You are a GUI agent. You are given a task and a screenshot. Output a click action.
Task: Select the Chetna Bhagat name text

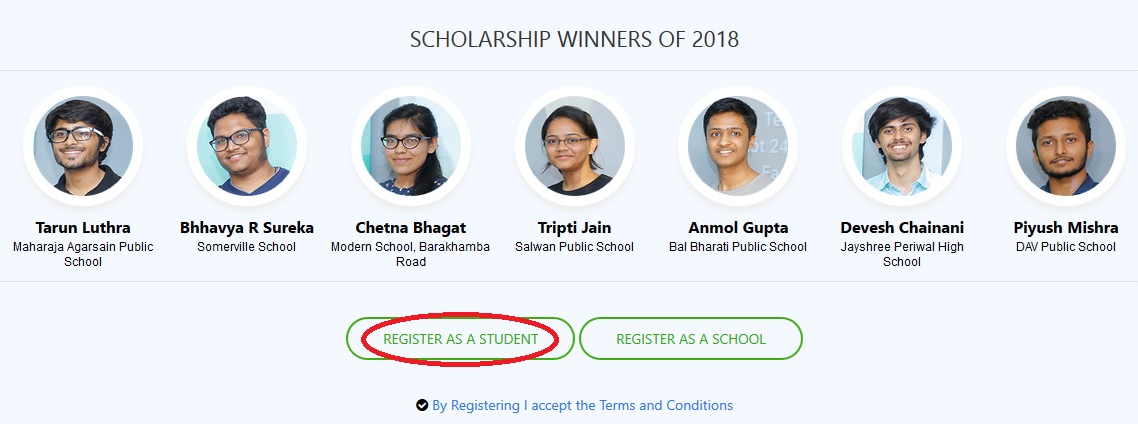point(411,227)
